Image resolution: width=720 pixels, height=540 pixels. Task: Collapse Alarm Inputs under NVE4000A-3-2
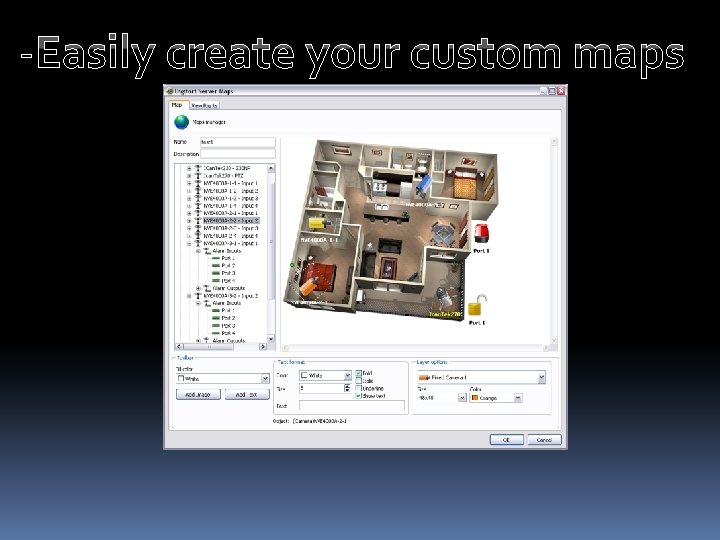(x=198, y=304)
